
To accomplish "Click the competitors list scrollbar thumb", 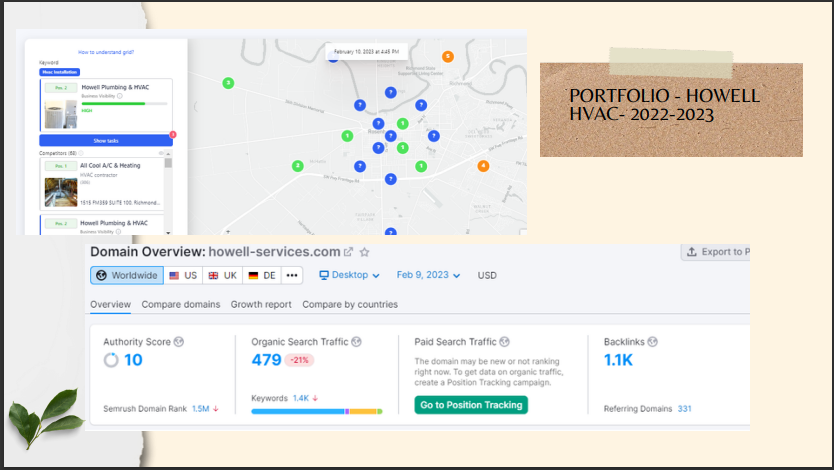I will coord(168,163).
